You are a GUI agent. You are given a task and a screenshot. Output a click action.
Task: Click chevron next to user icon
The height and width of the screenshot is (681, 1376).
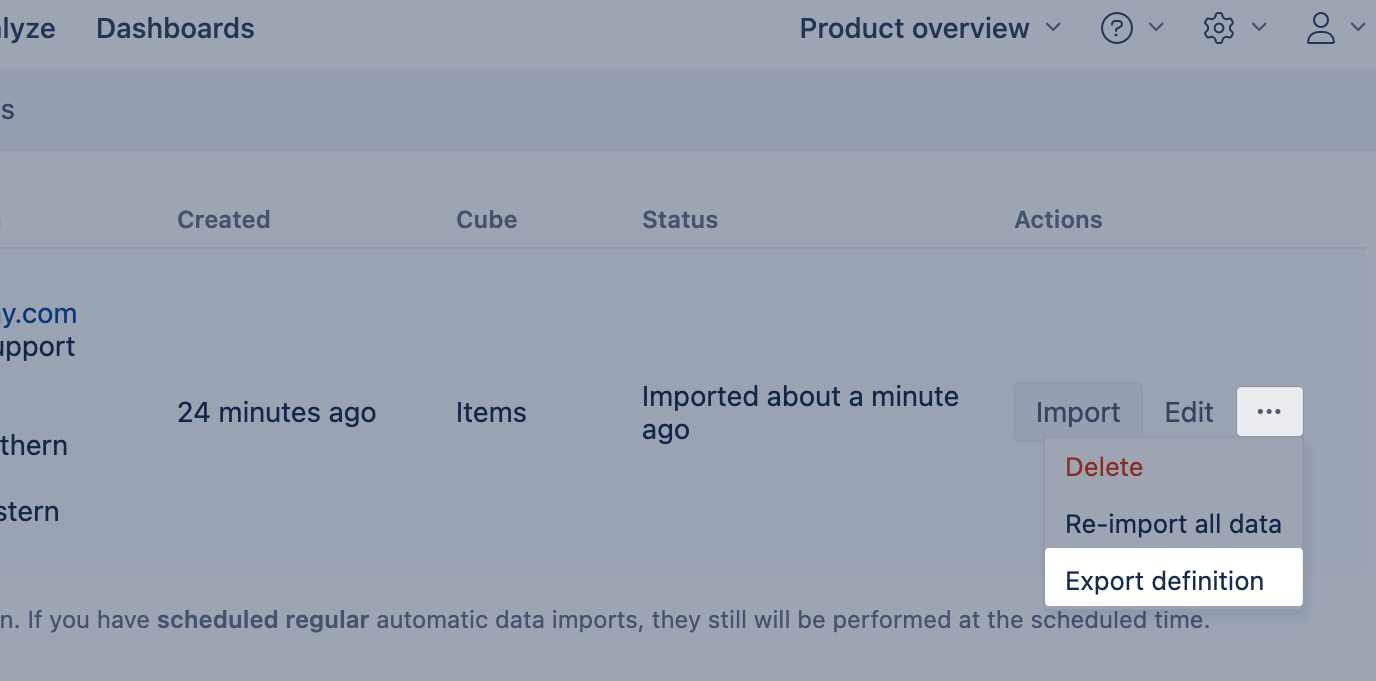[x=1358, y=28]
